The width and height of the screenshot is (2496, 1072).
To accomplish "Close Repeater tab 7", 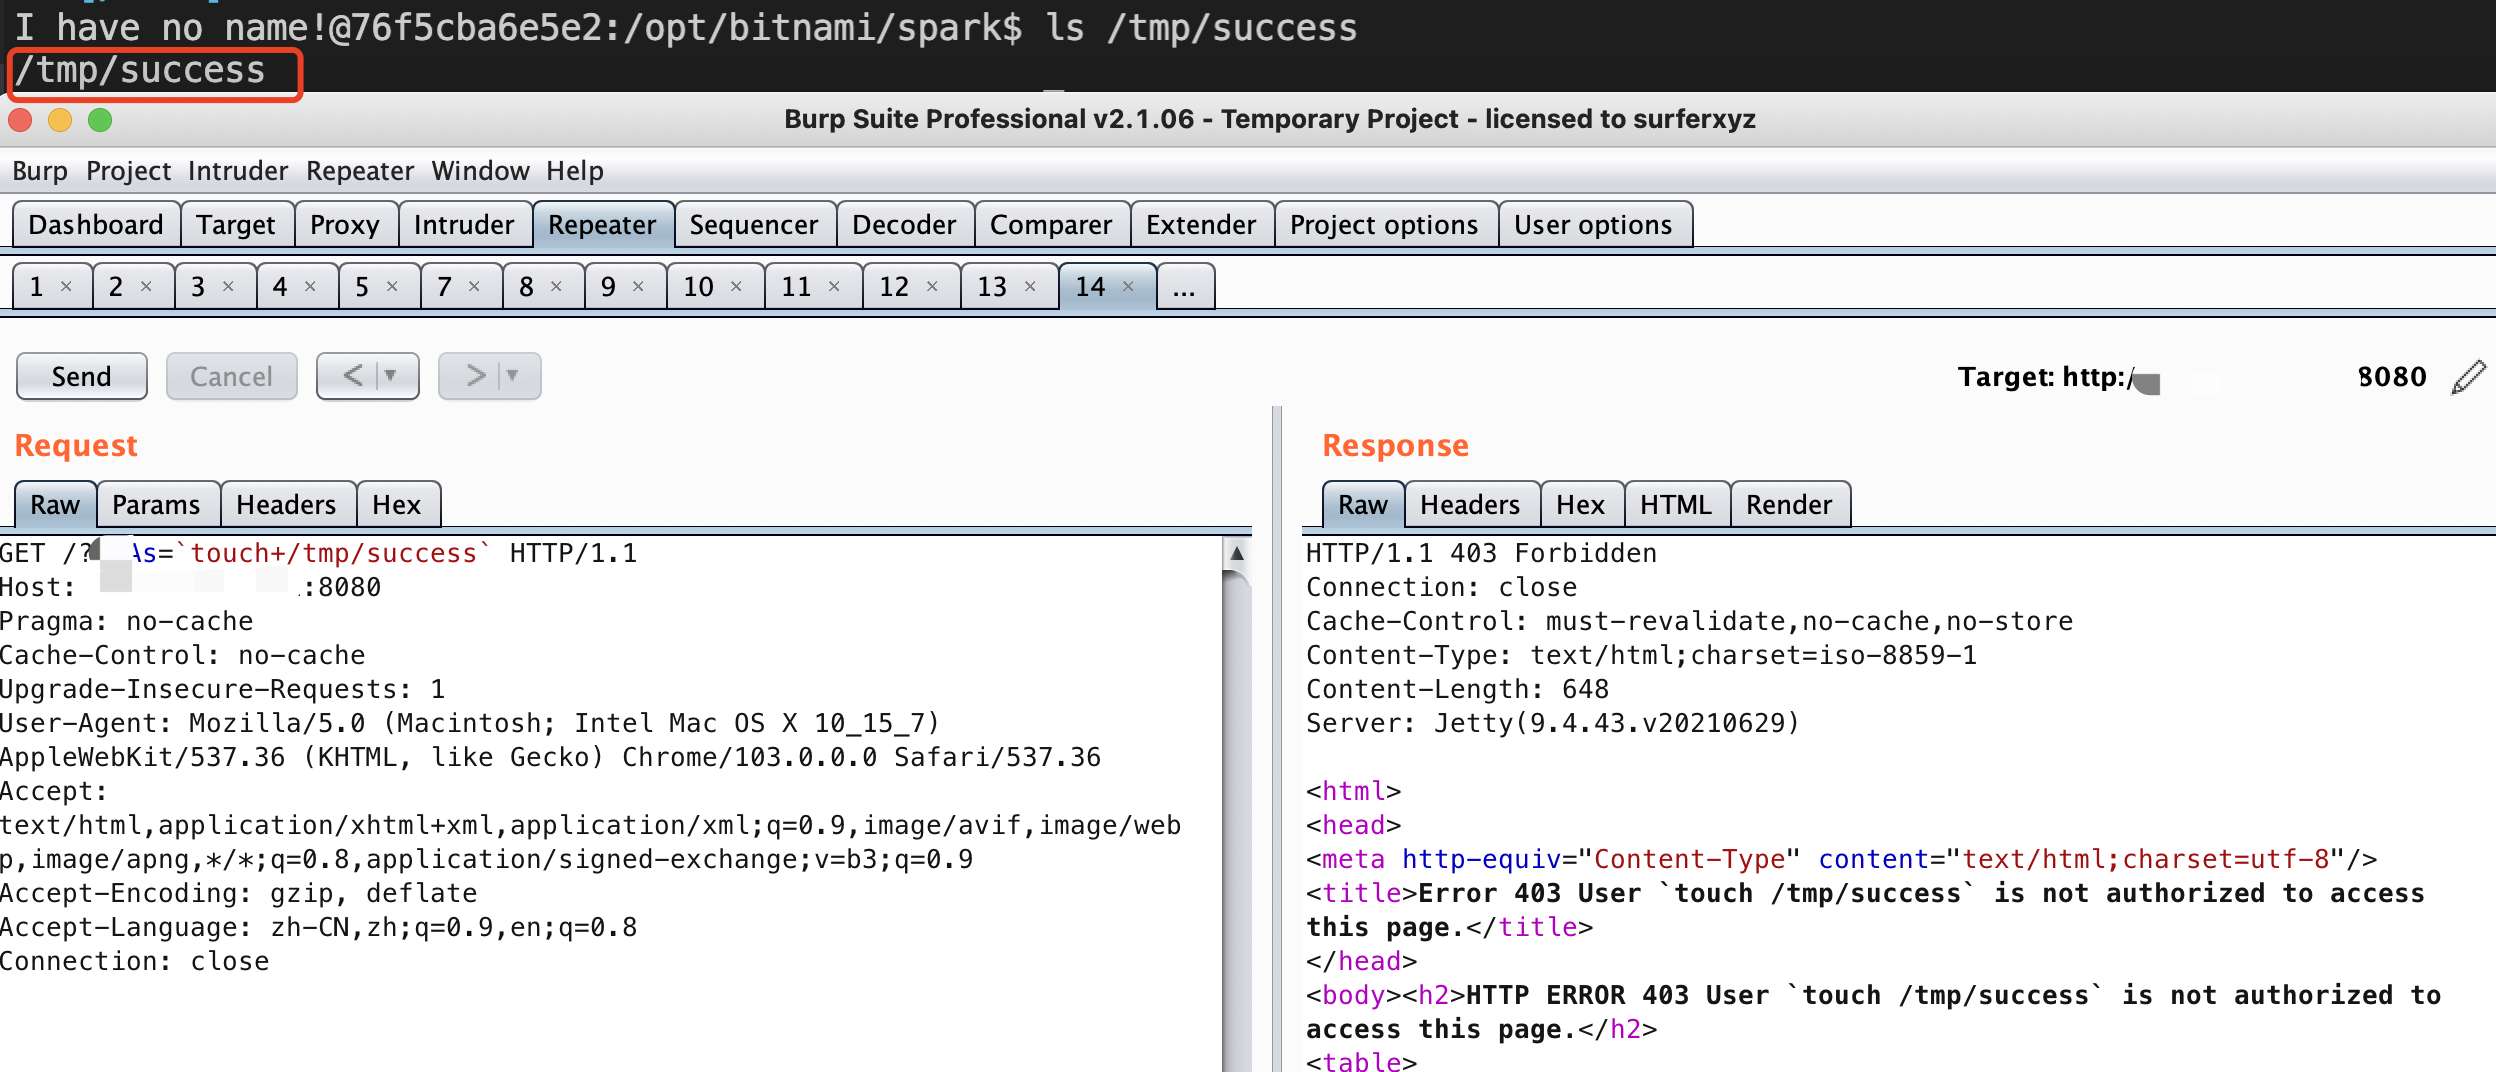I will click(474, 287).
